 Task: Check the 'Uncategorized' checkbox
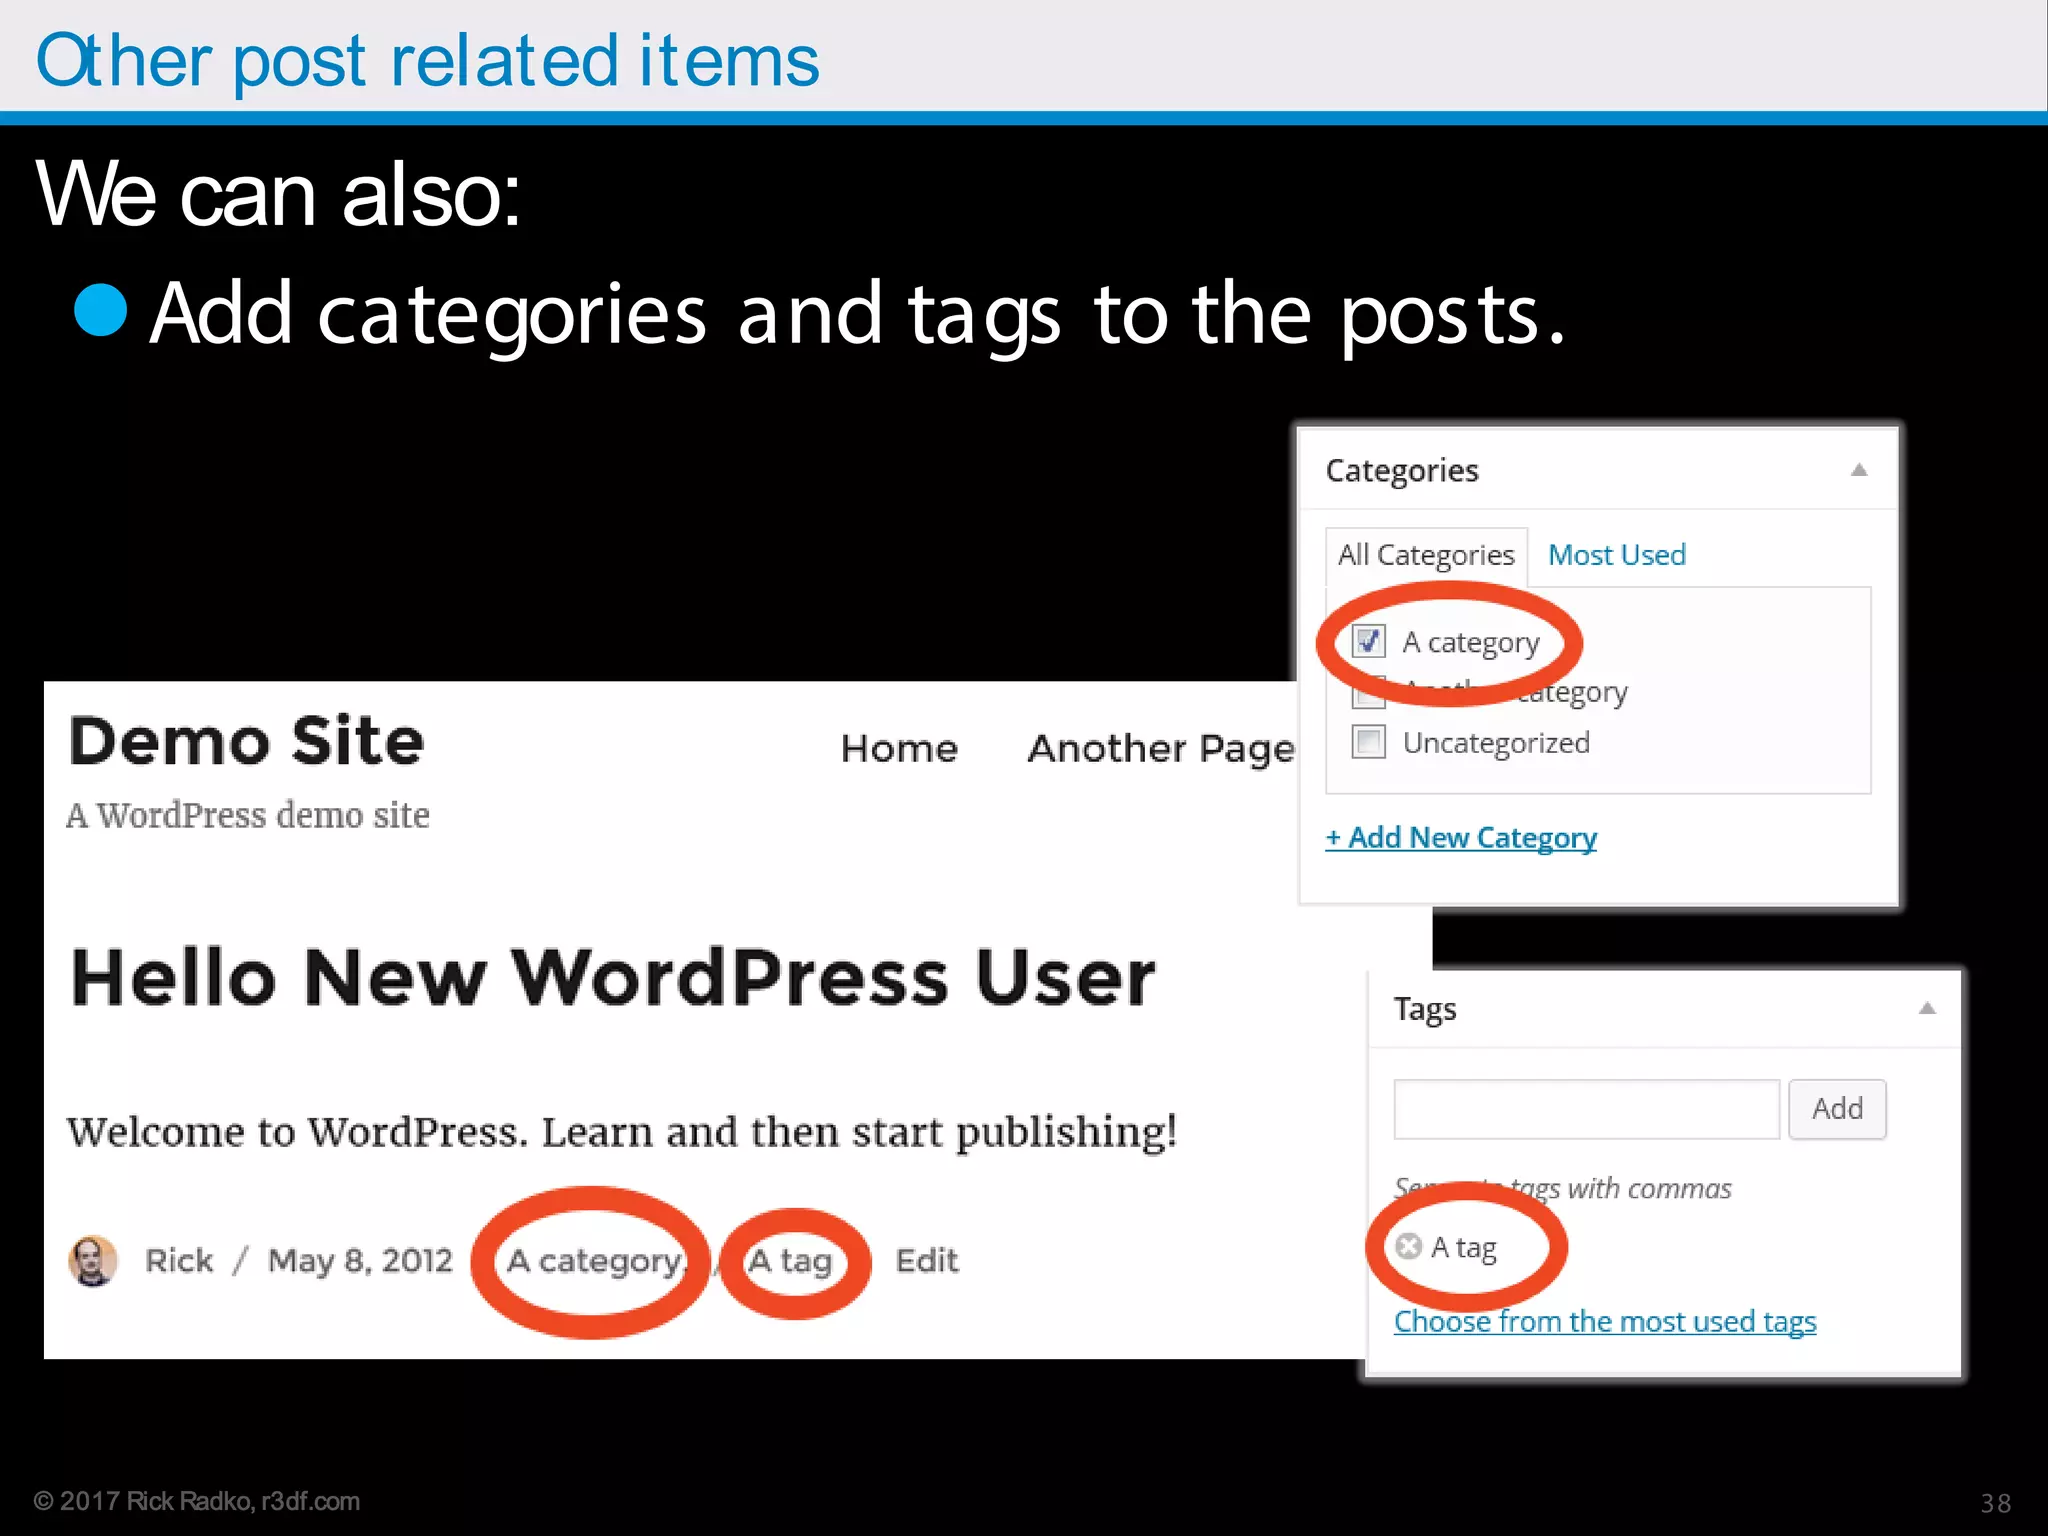tap(1368, 742)
